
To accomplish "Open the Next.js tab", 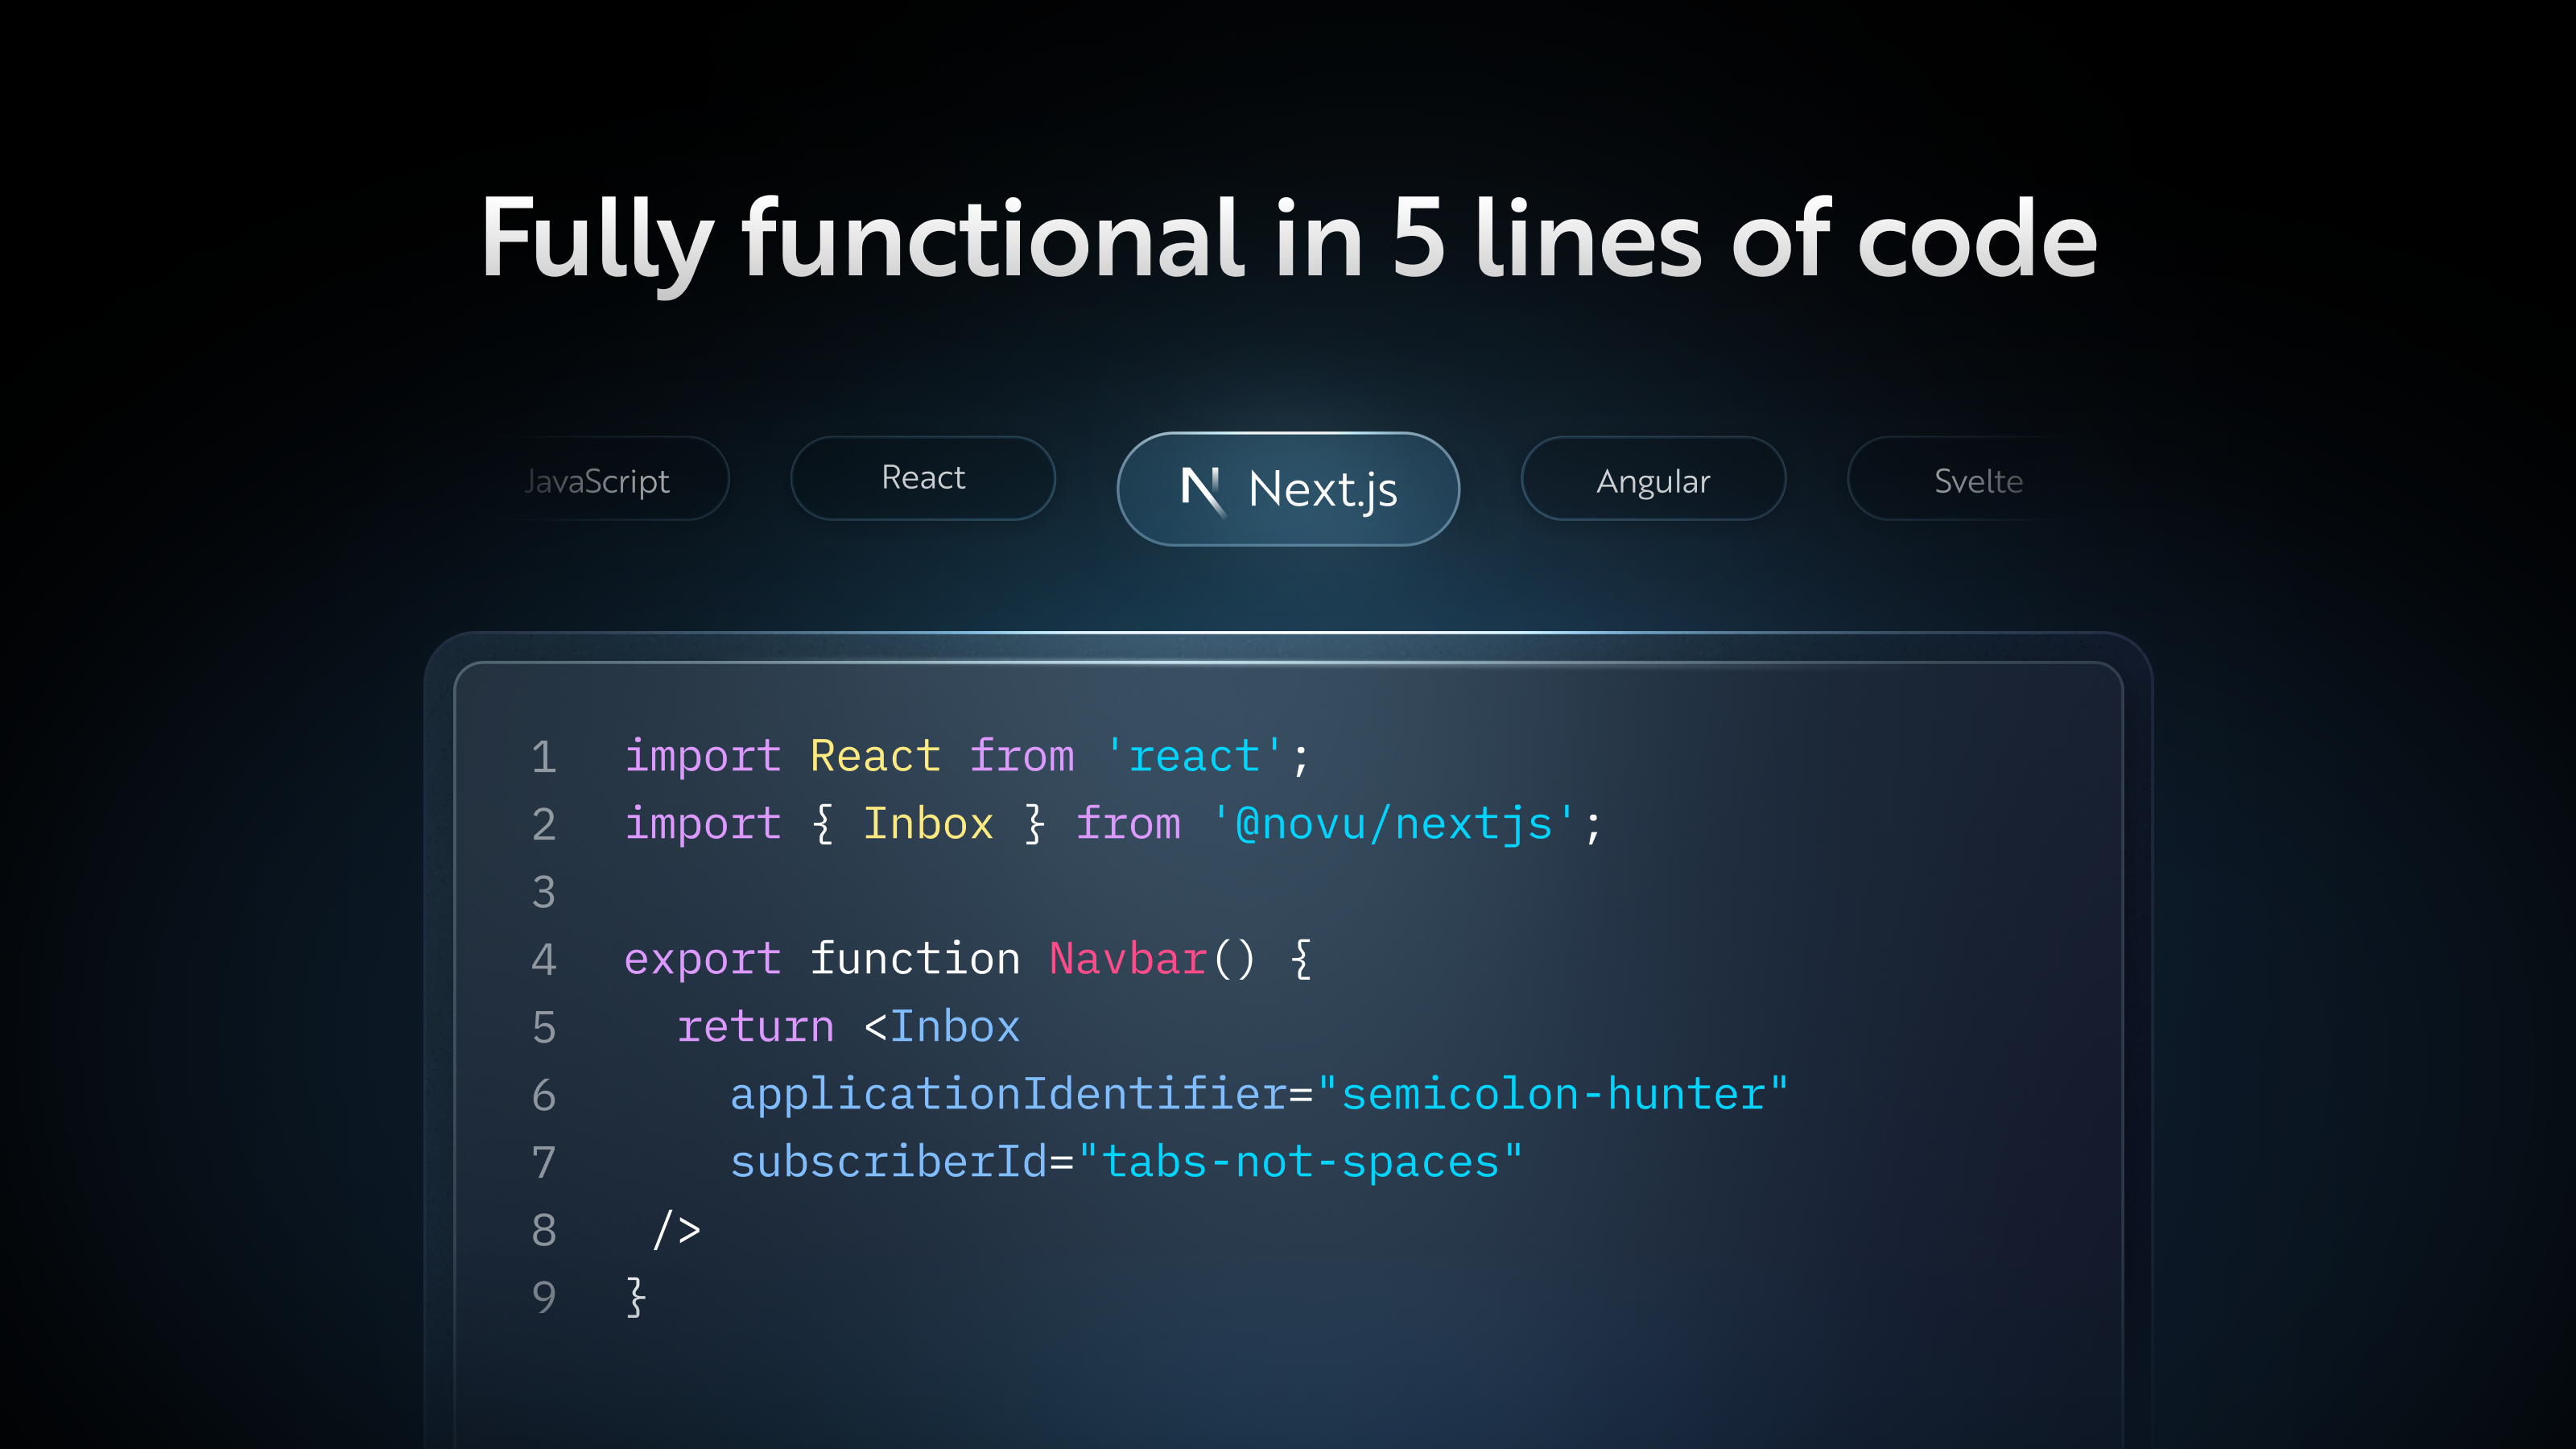I will pyautogui.click(x=1288, y=489).
